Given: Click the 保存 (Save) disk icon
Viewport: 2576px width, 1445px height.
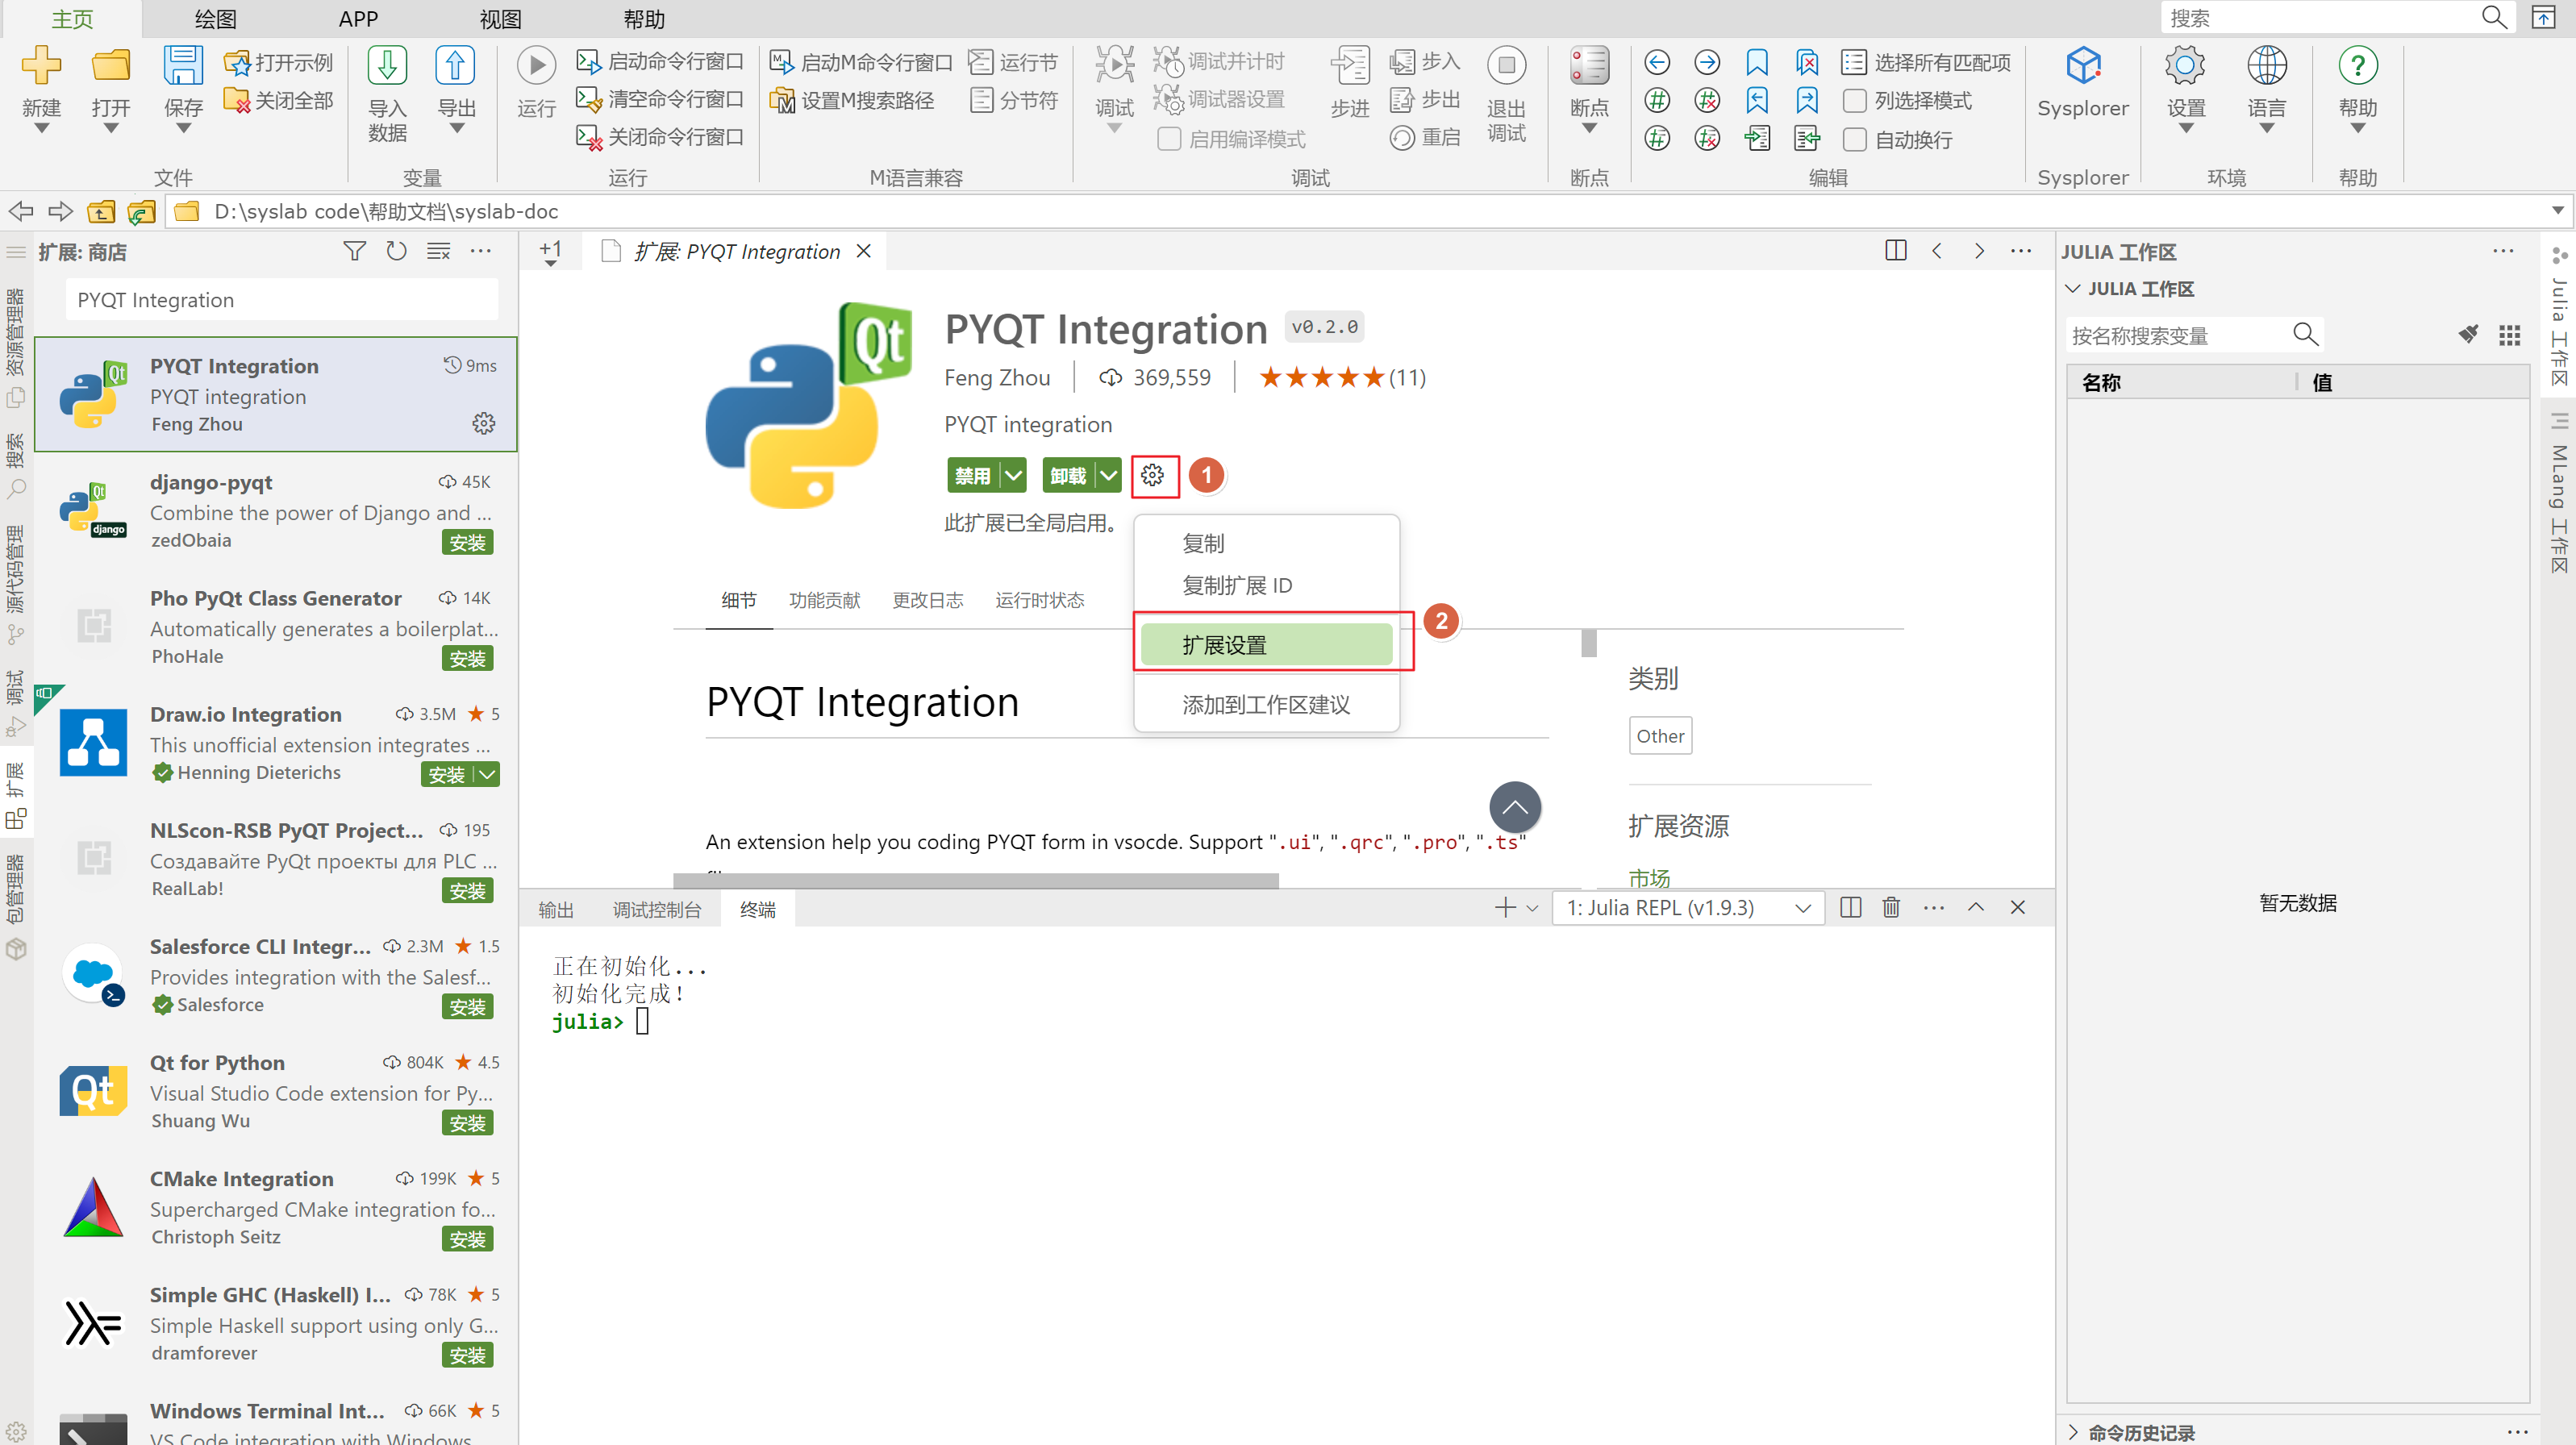Looking at the screenshot, I should coord(183,66).
